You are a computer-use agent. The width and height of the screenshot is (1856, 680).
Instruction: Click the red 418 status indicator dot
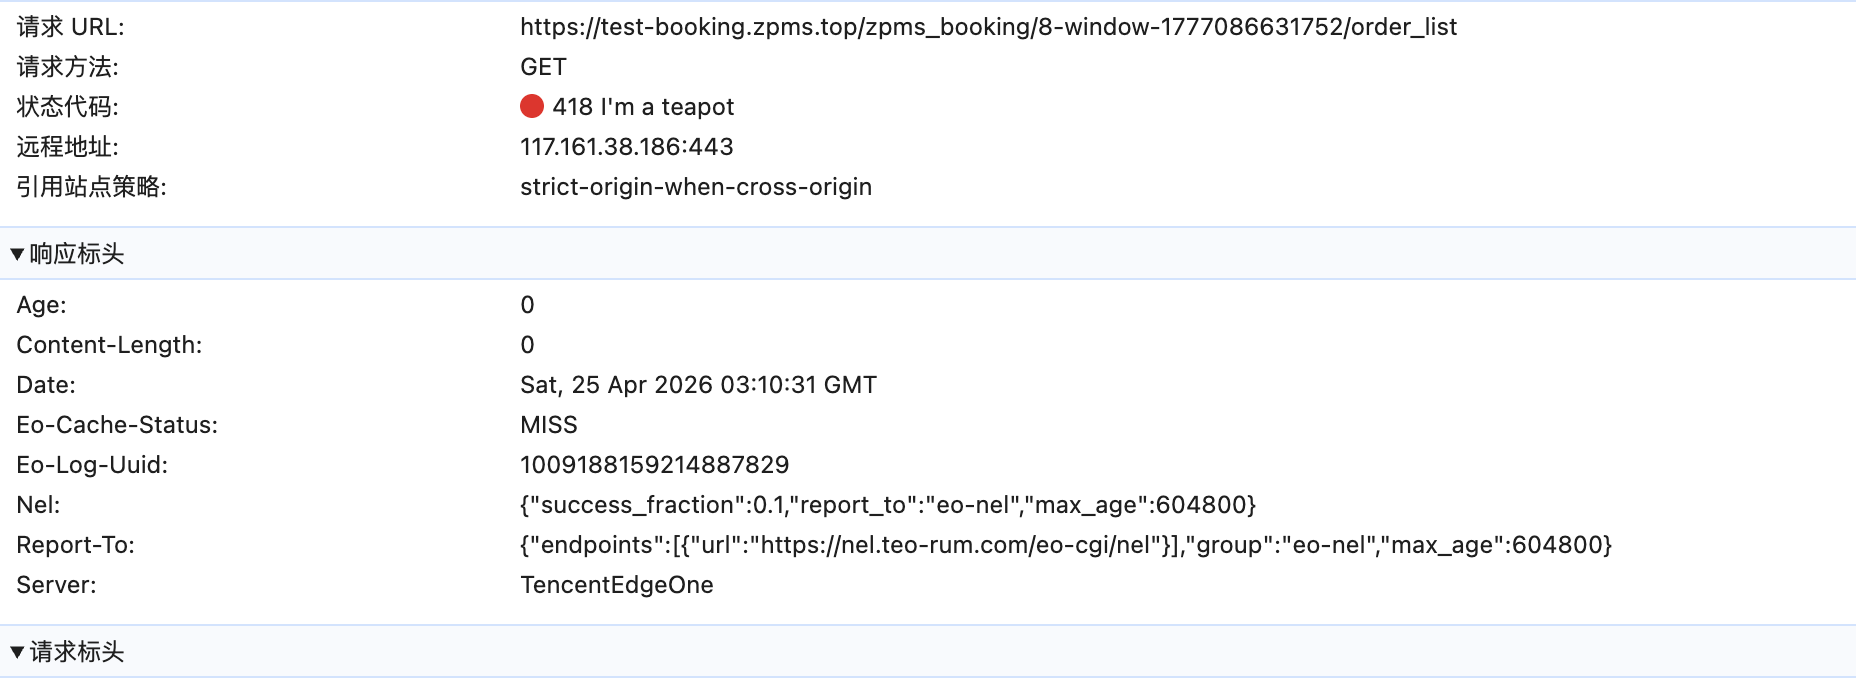(x=532, y=106)
